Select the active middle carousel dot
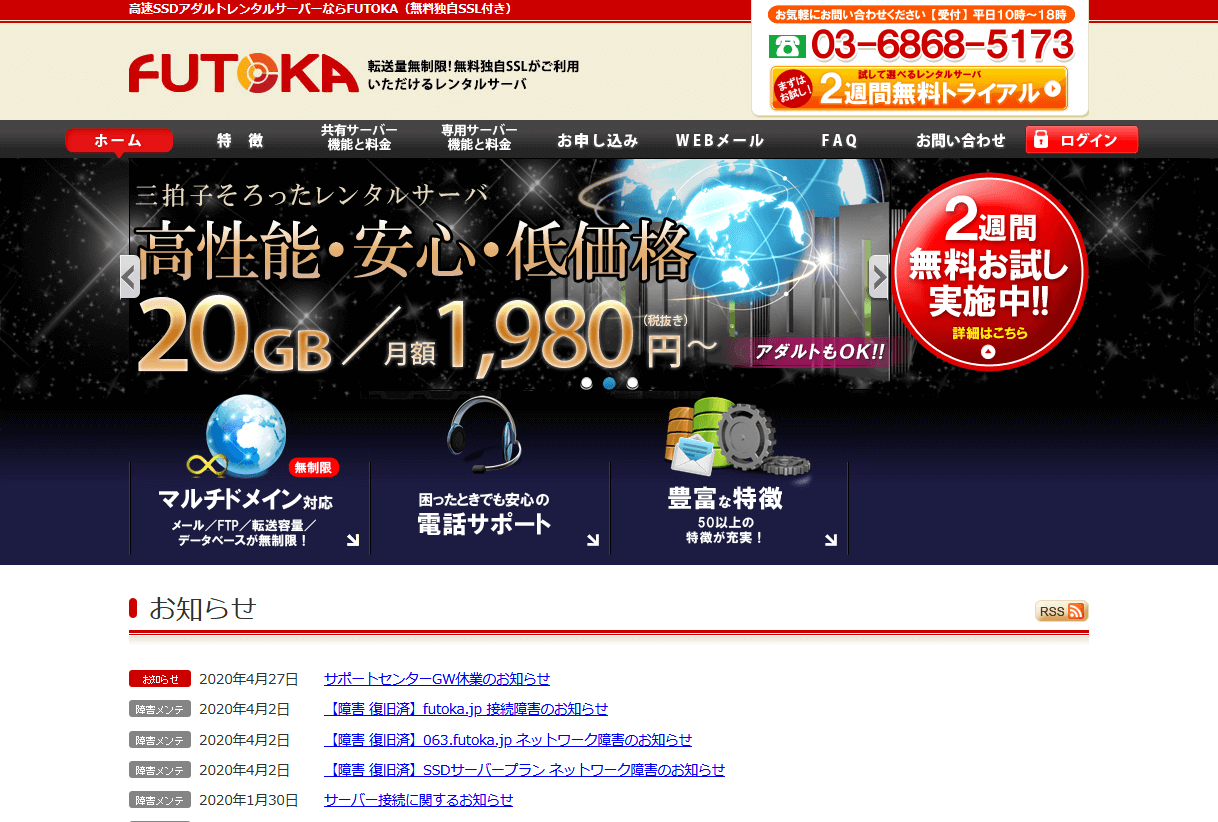Image resolution: width=1218 pixels, height=822 pixels. (609, 383)
